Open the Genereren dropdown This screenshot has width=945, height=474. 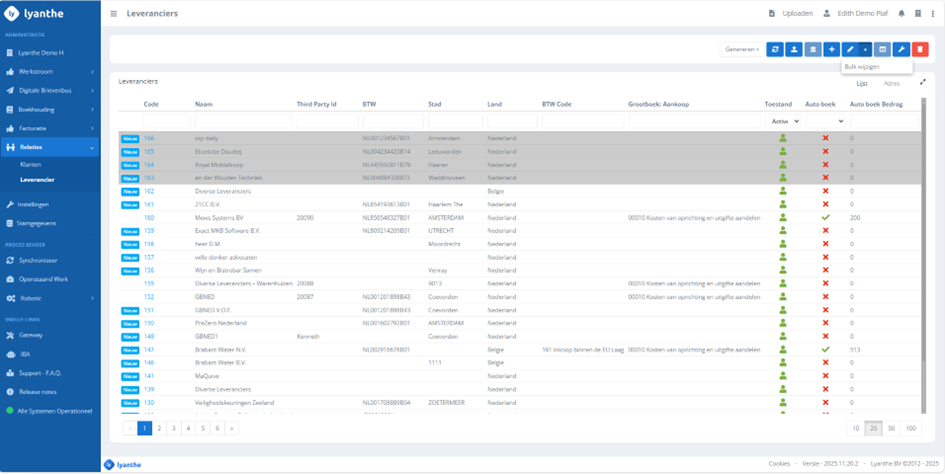point(741,49)
